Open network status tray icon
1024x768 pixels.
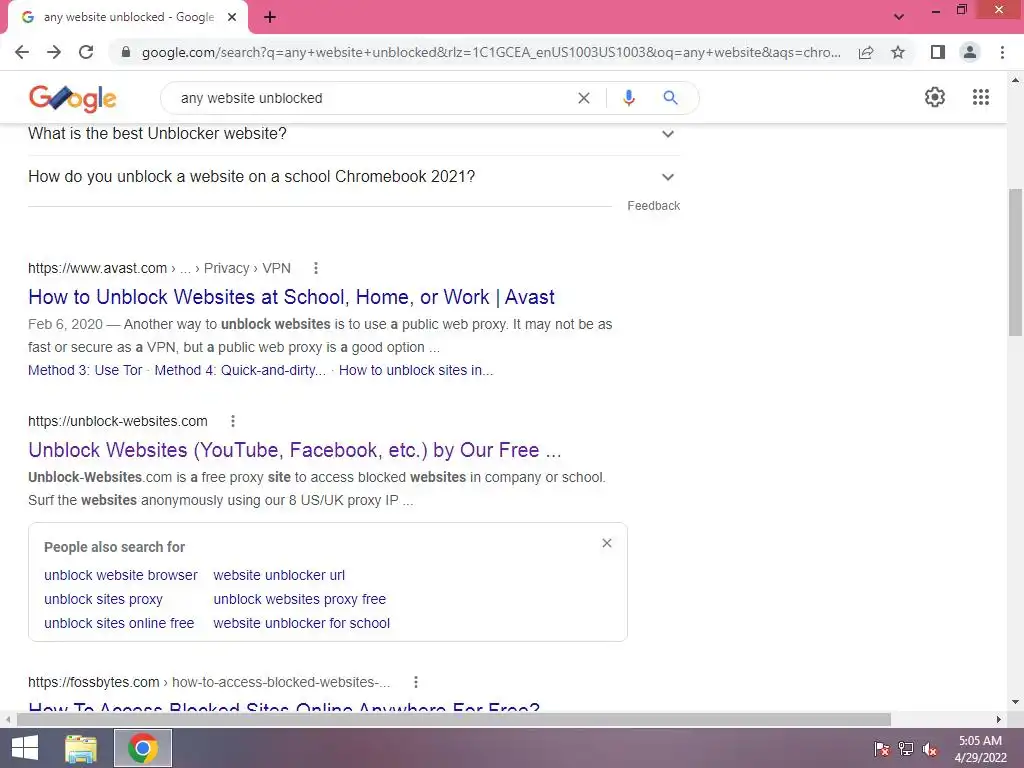coord(906,749)
